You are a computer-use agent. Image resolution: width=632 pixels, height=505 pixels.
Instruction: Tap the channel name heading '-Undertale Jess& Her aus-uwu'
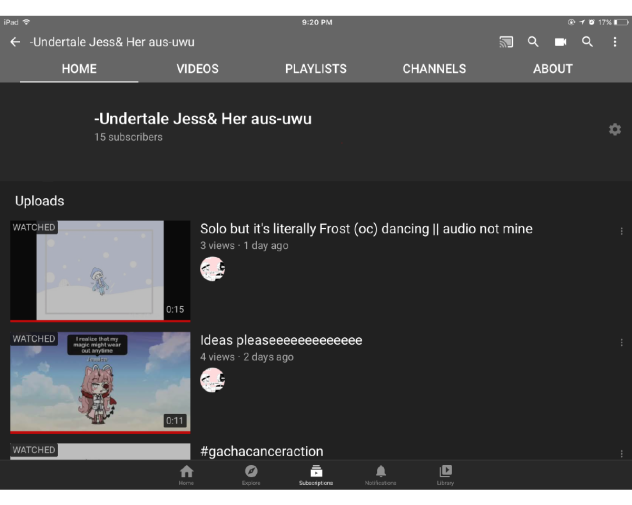click(203, 119)
